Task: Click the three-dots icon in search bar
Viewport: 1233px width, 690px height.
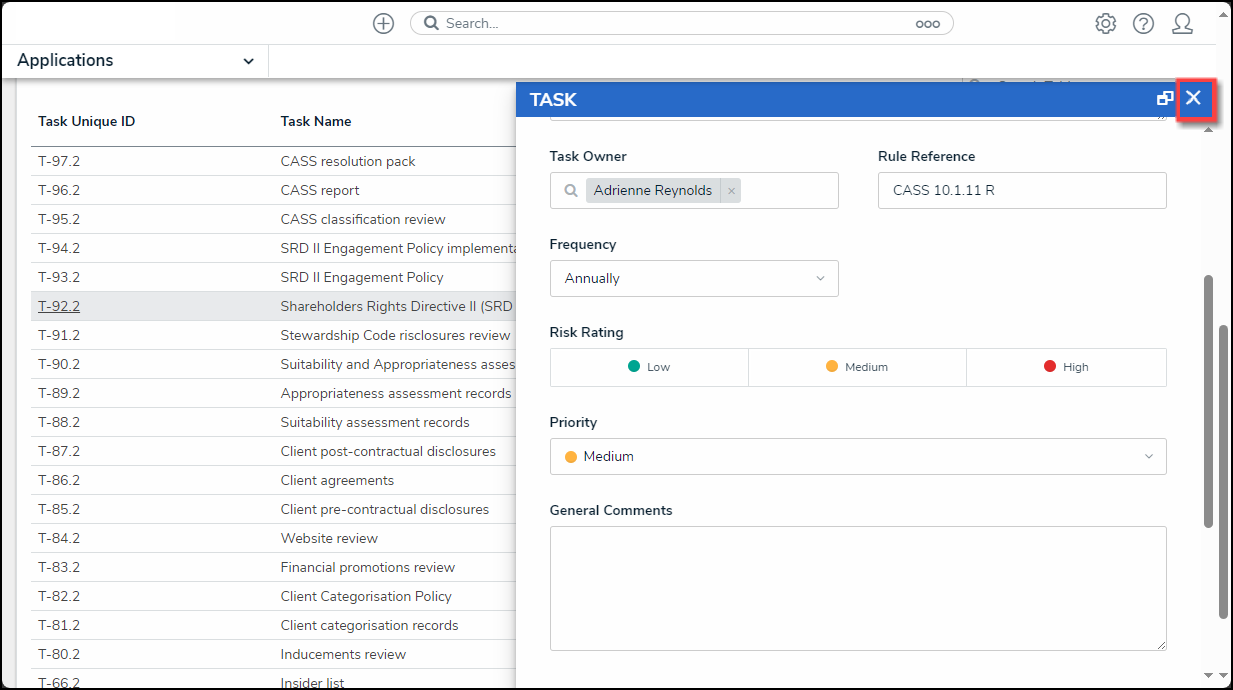Action: click(927, 24)
